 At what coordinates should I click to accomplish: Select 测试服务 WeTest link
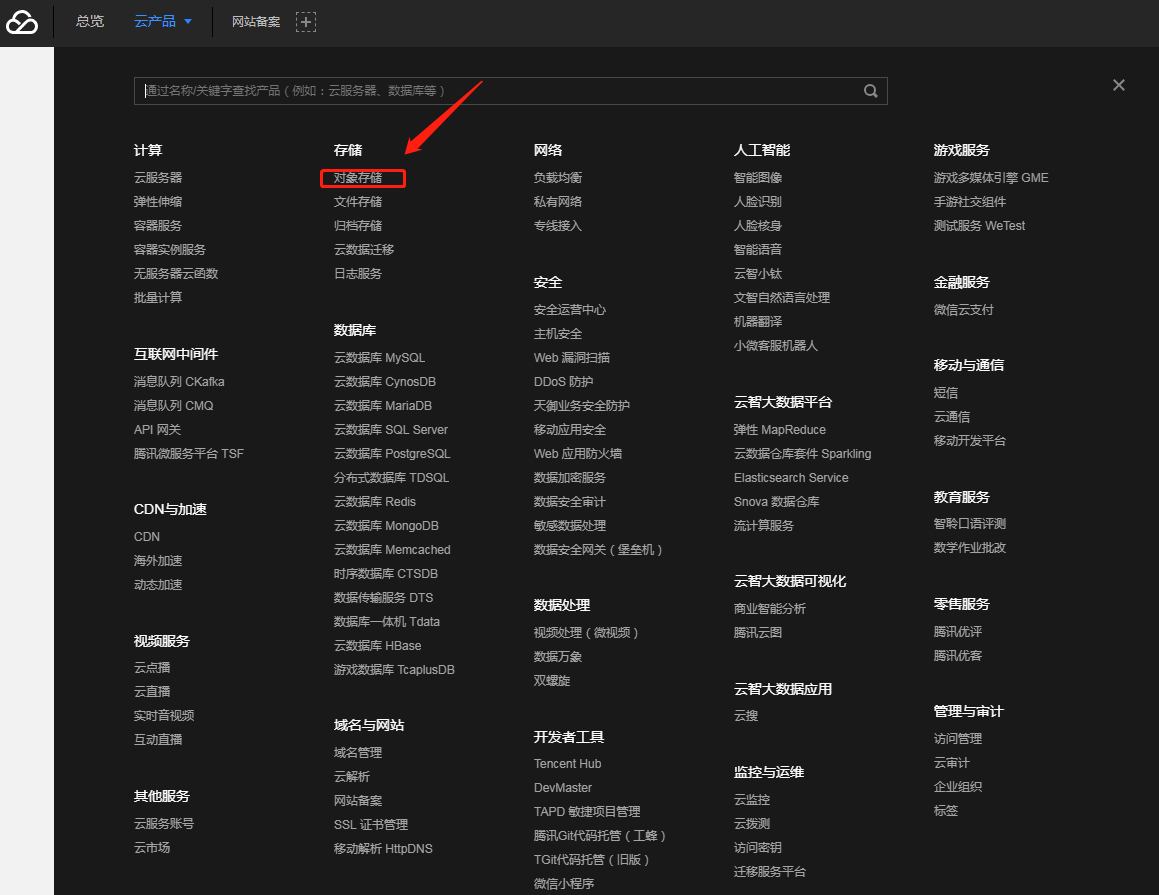pyautogui.click(x=979, y=225)
